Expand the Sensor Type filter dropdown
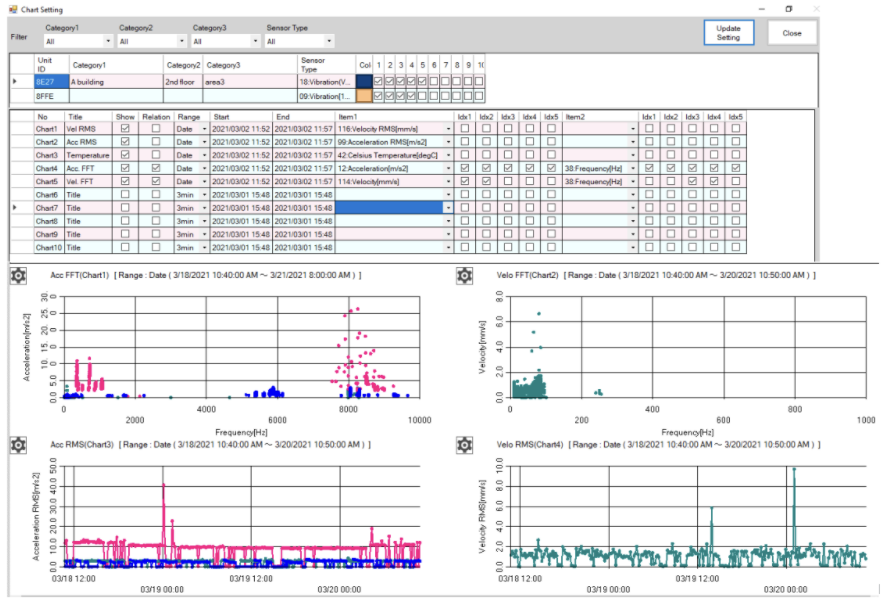The width and height of the screenshot is (881, 603). coord(330,42)
